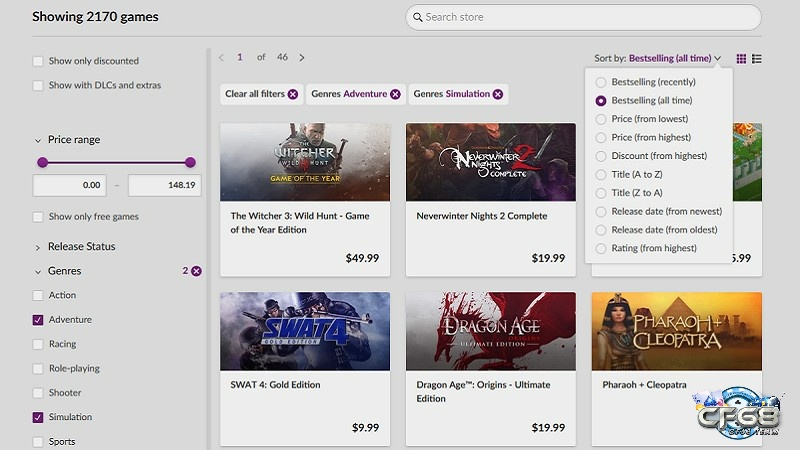Open Neverwinter Nights 2 Complete thumbnail
This screenshot has width=800, height=450.
[491, 162]
